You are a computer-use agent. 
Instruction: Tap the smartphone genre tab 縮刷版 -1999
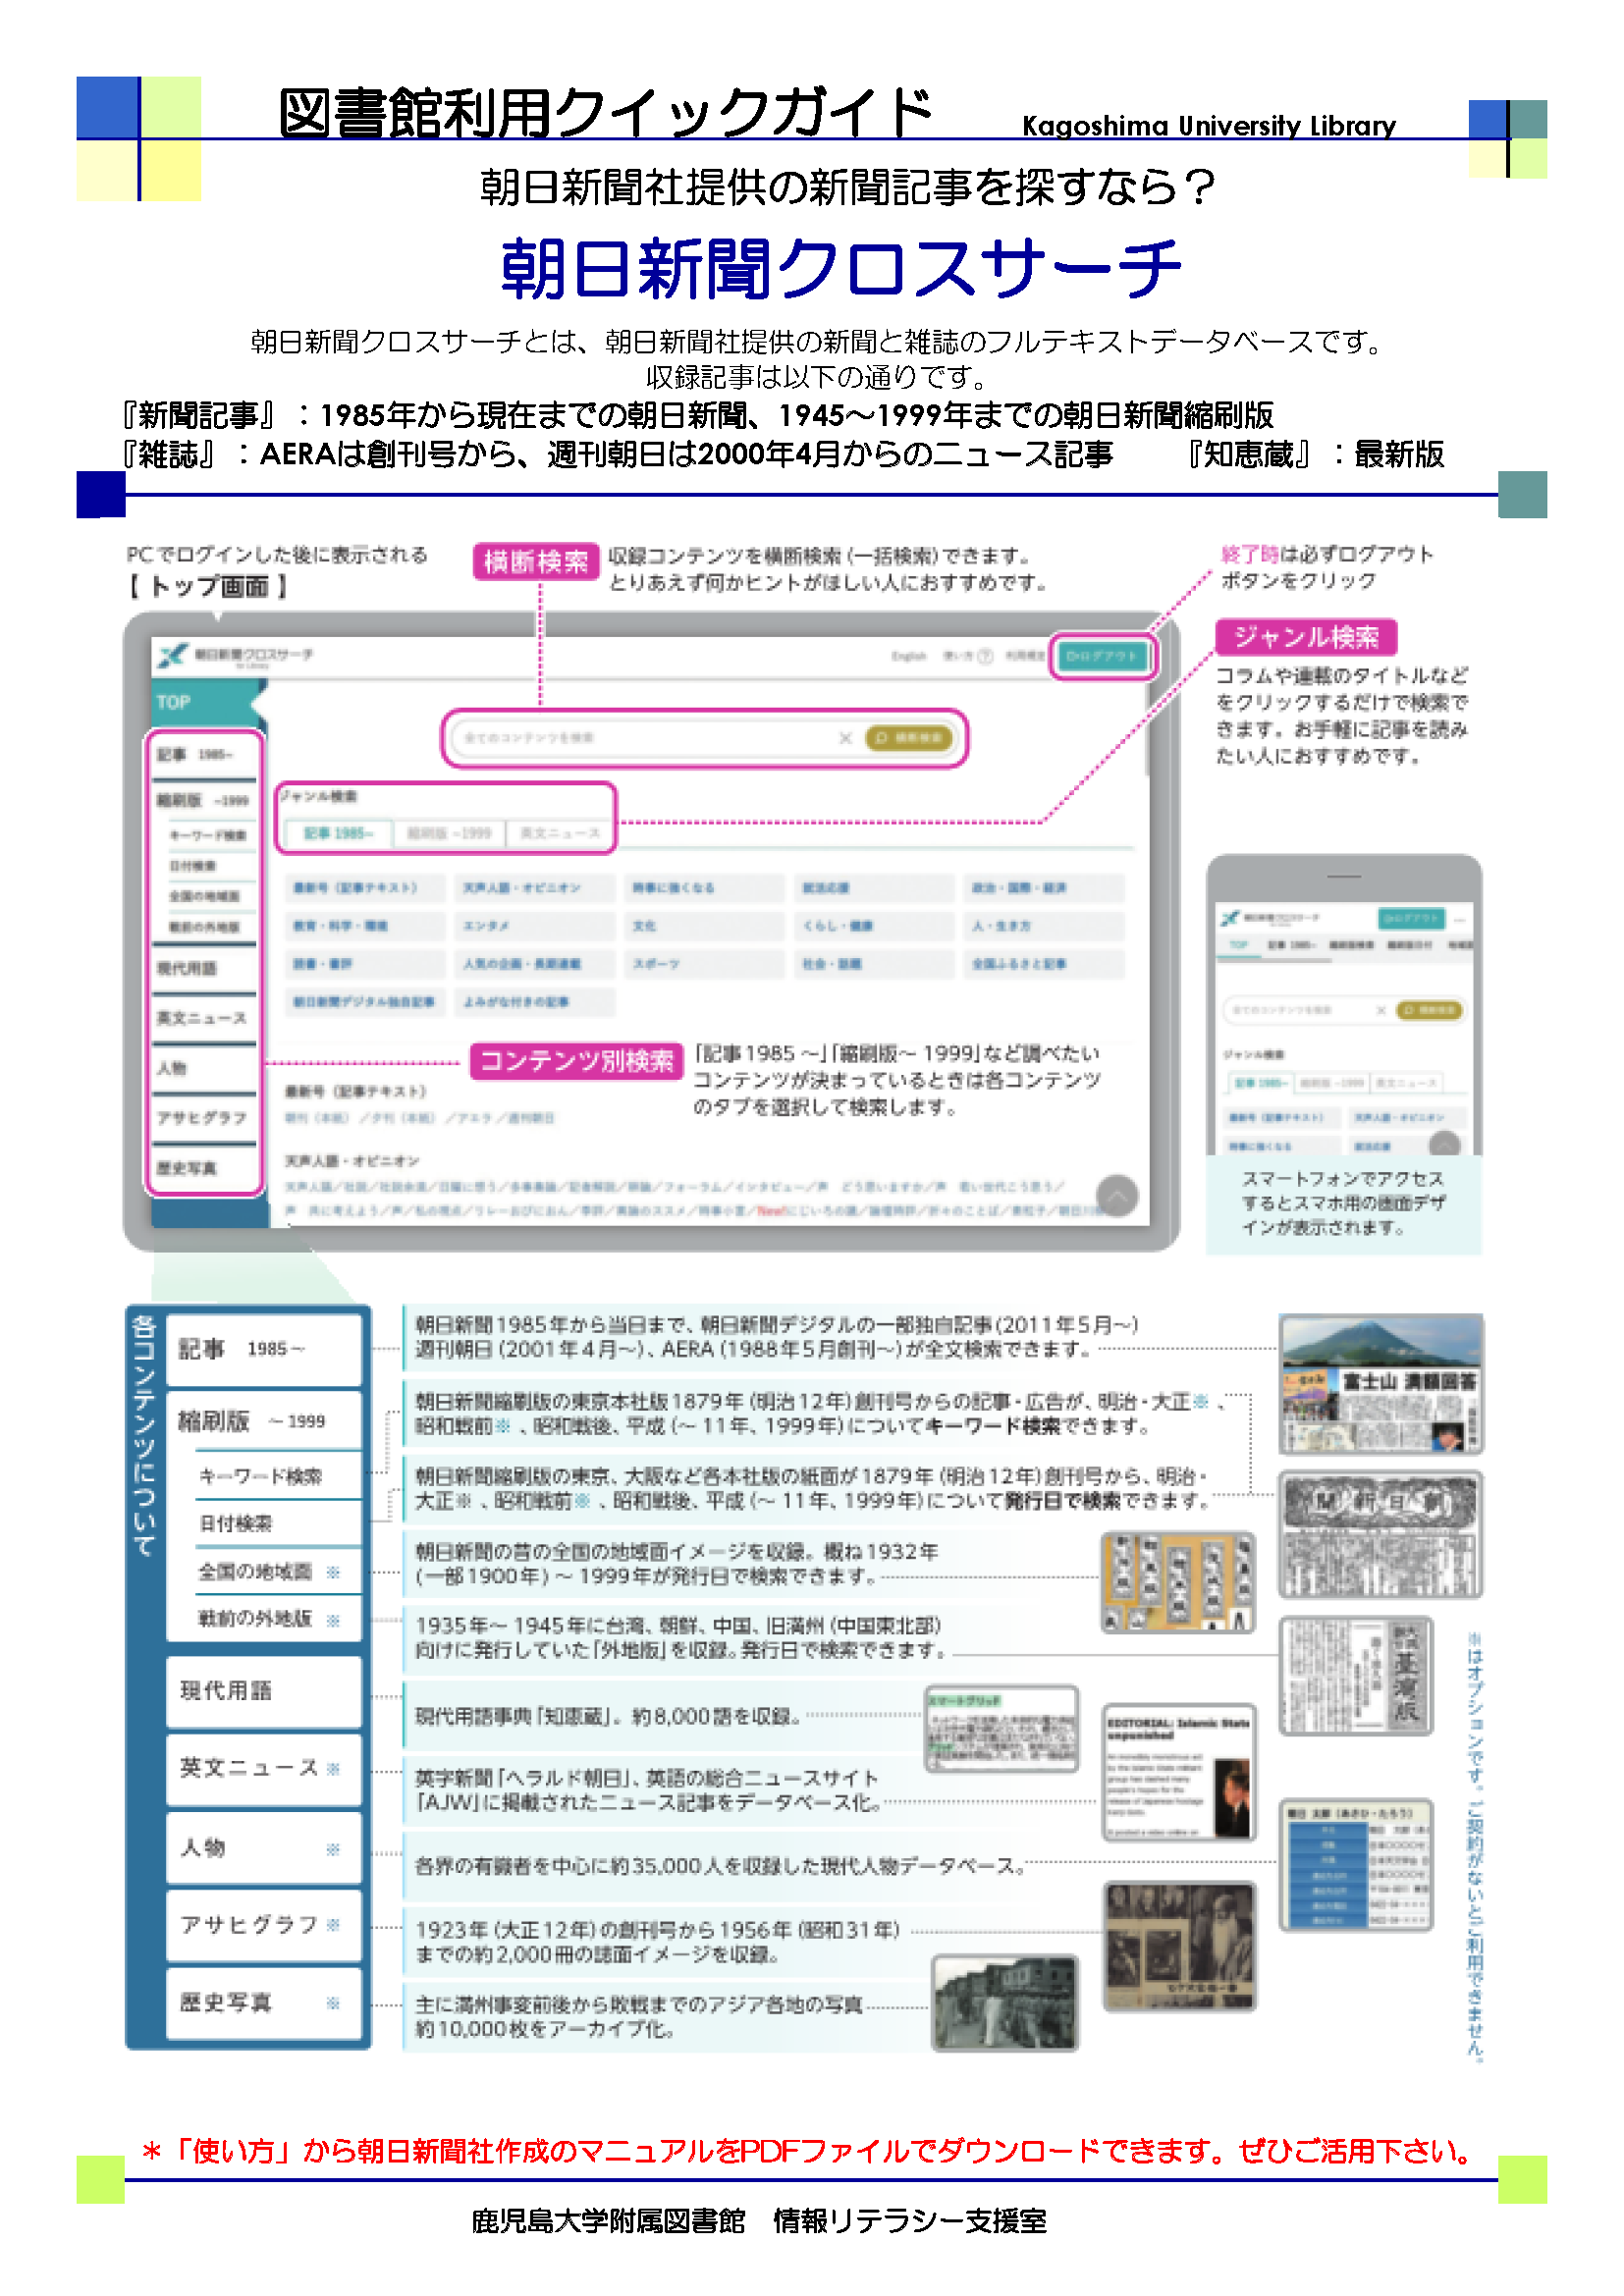(1331, 1083)
